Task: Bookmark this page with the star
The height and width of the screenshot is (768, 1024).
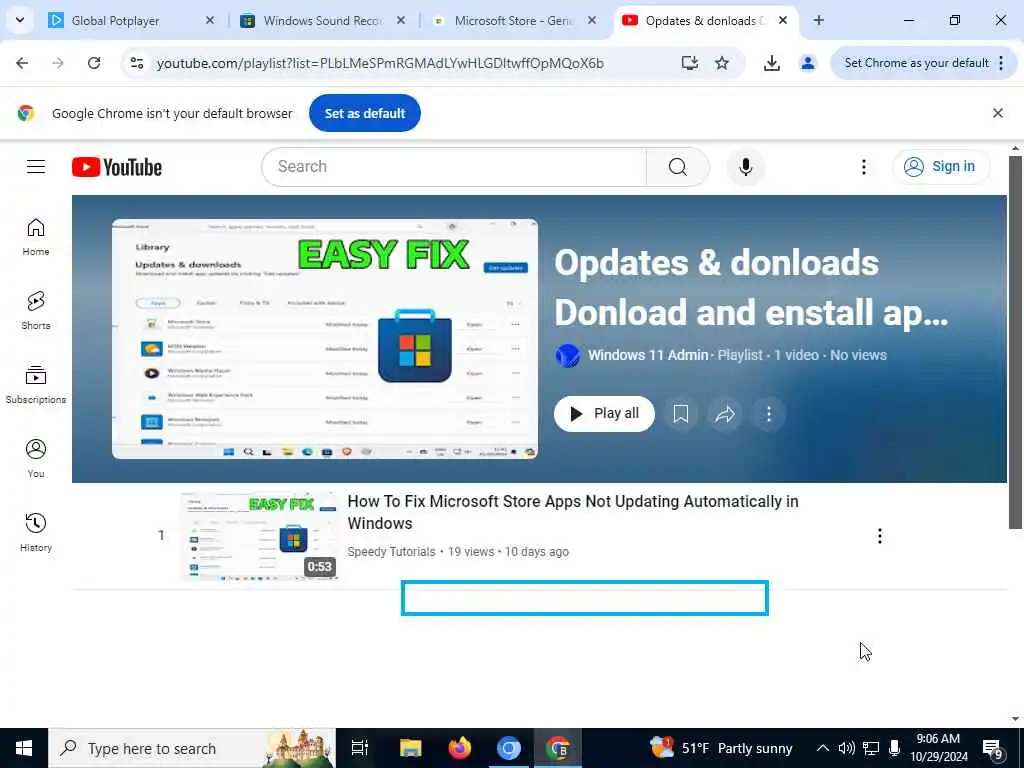Action: point(722,63)
